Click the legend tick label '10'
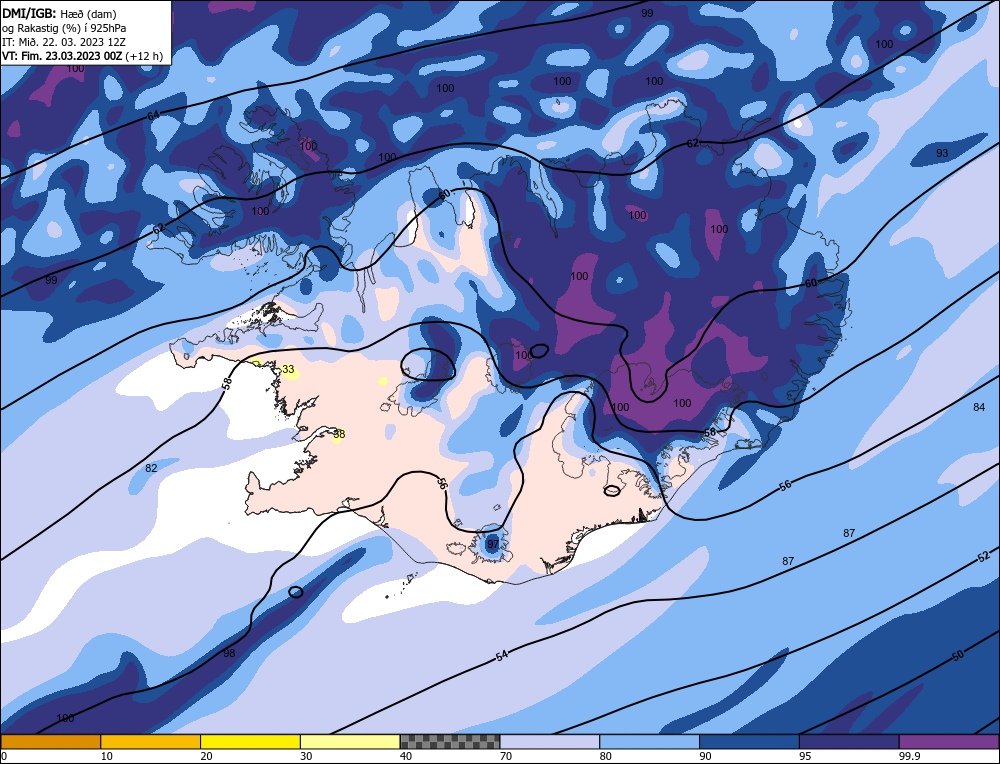This screenshot has height=764, width=1000. (x=107, y=756)
